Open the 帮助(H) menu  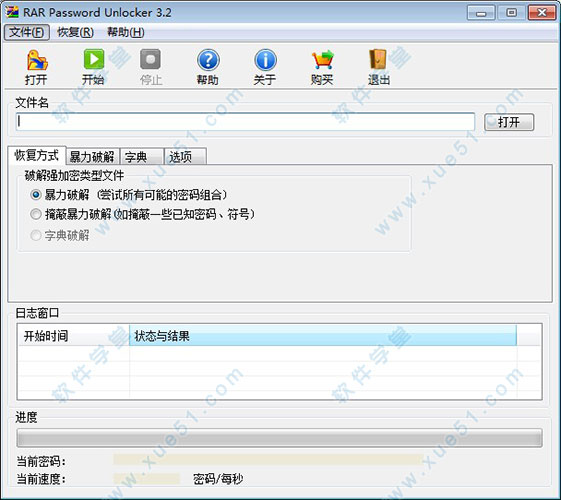point(126,33)
